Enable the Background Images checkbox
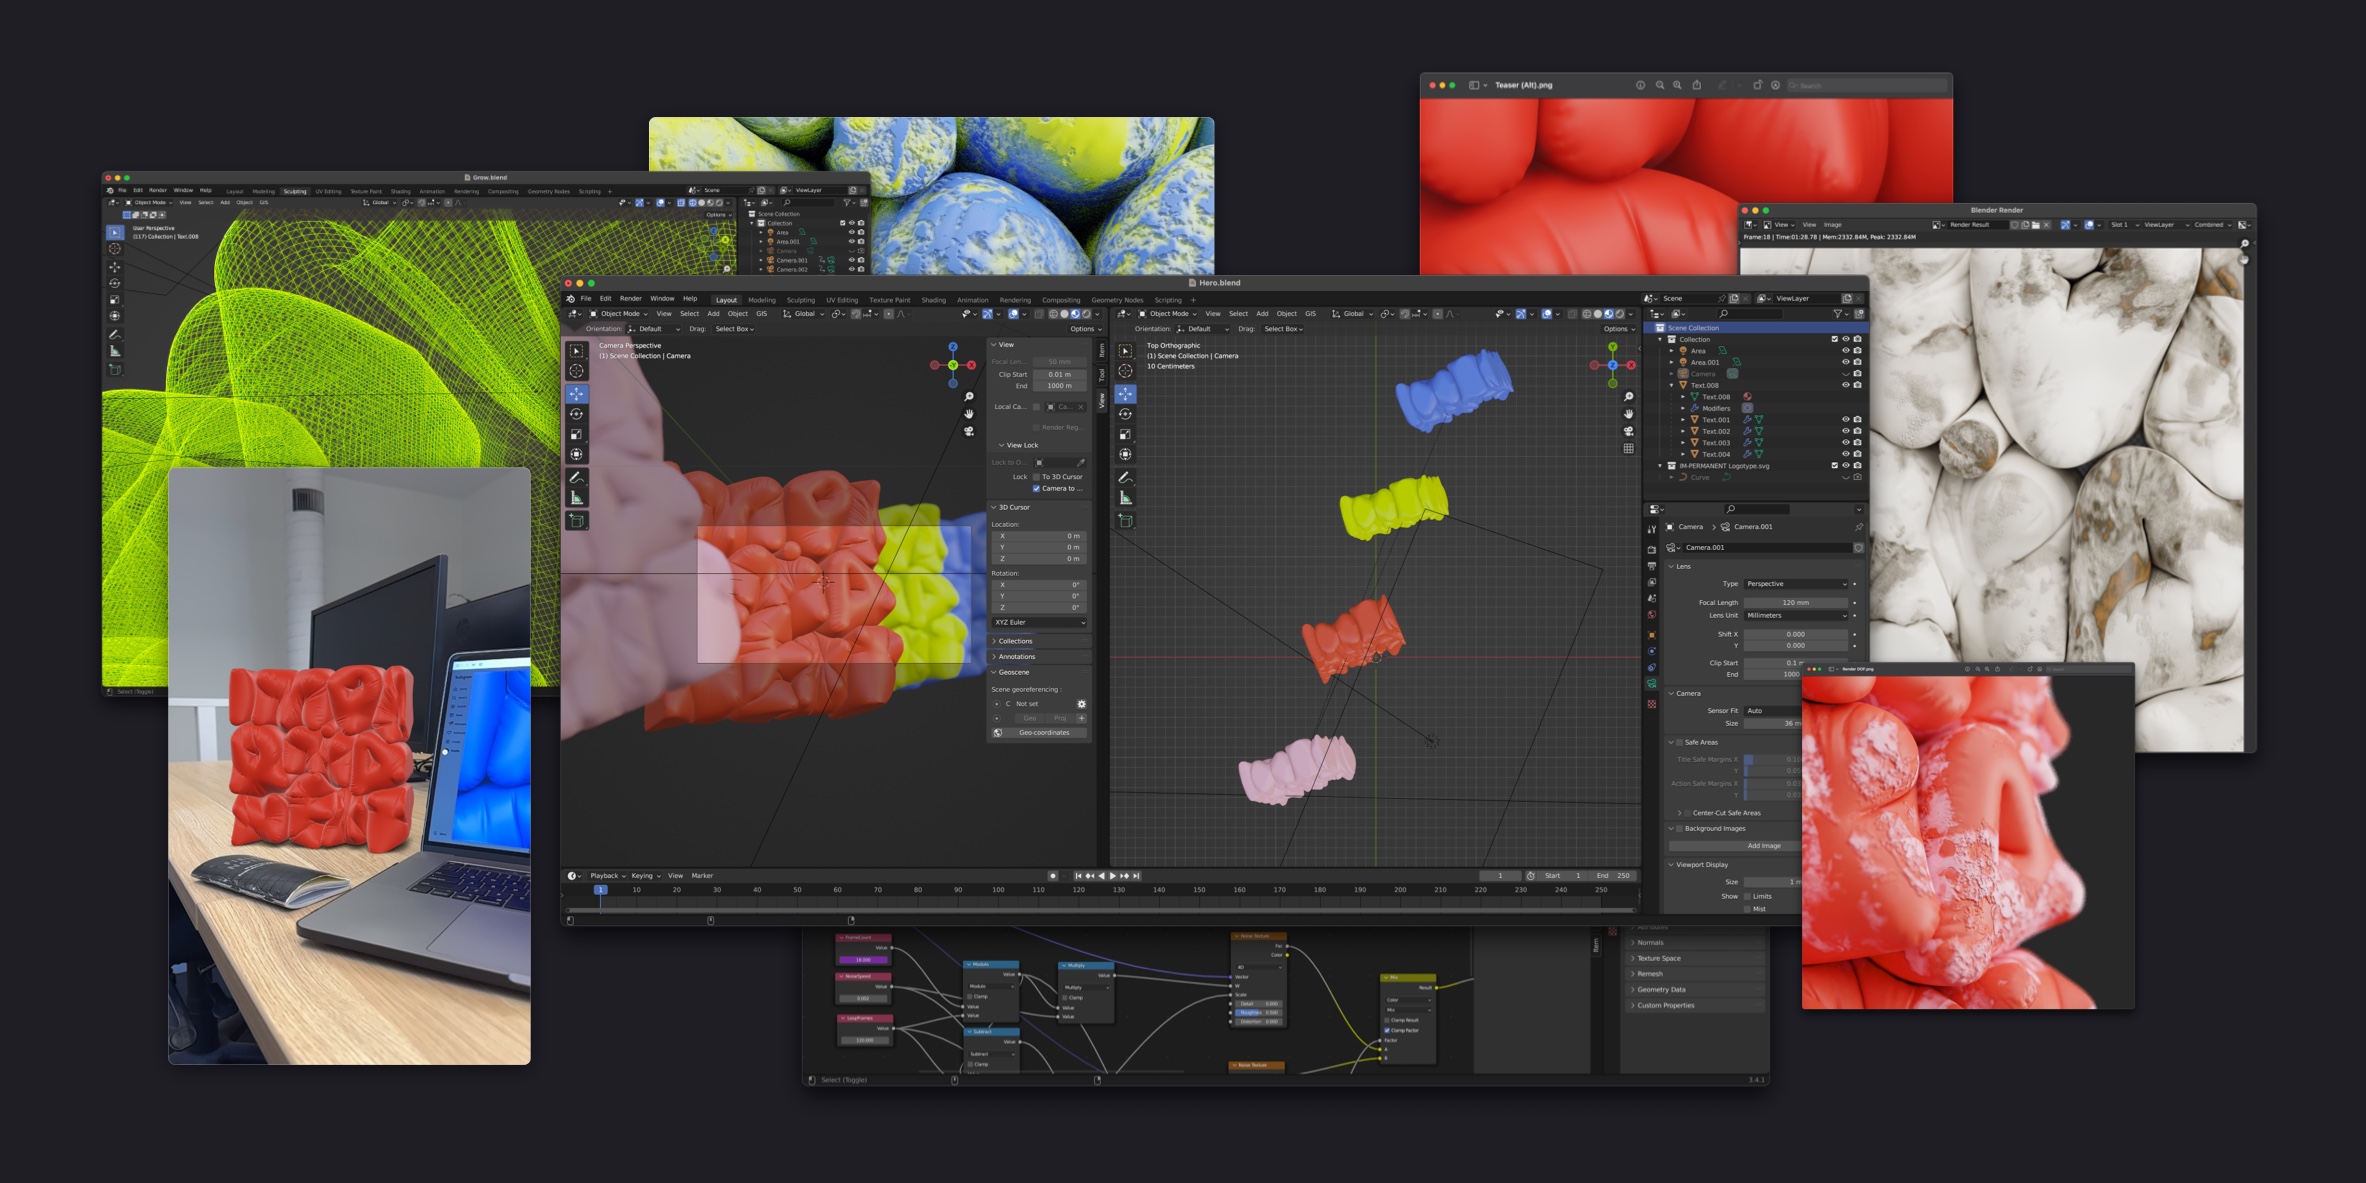Viewport: 2366px width, 1183px height. point(1679,828)
